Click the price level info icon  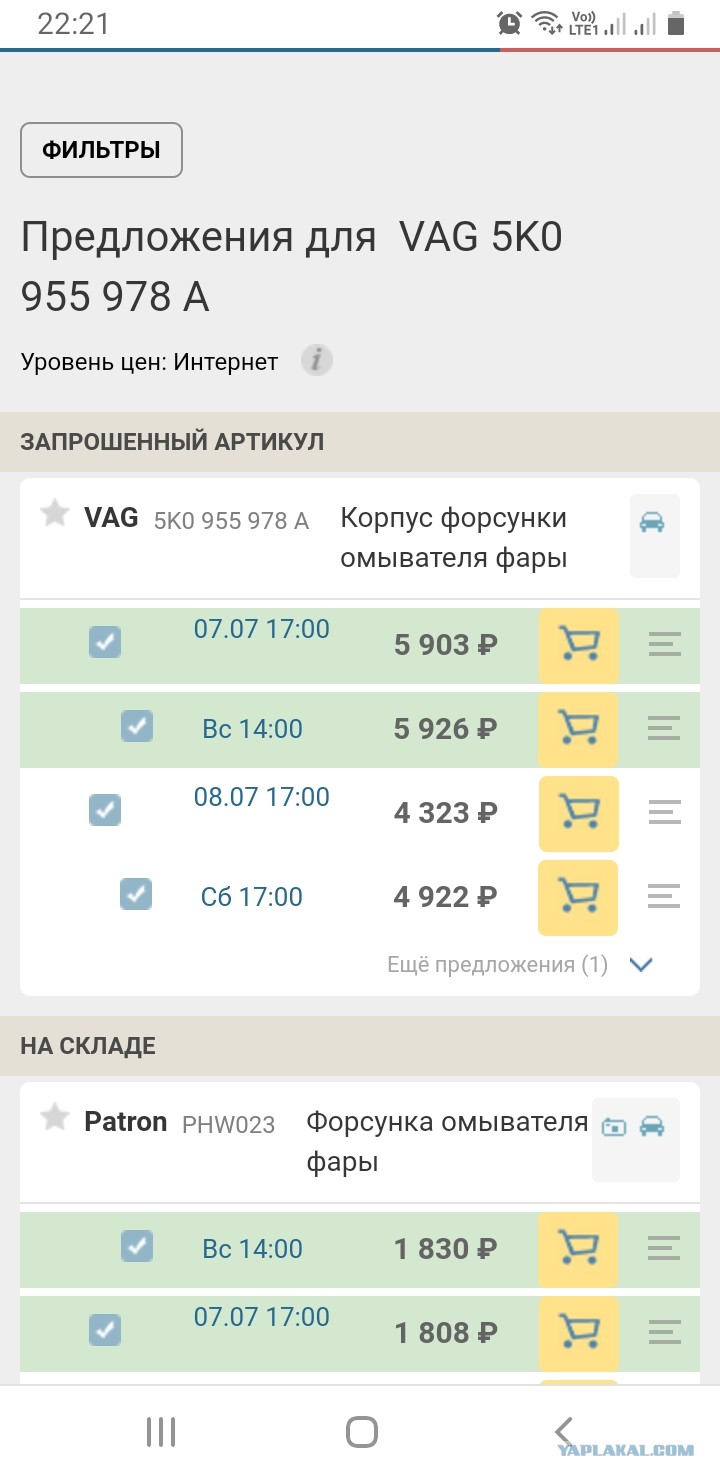(x=317, y=361)
